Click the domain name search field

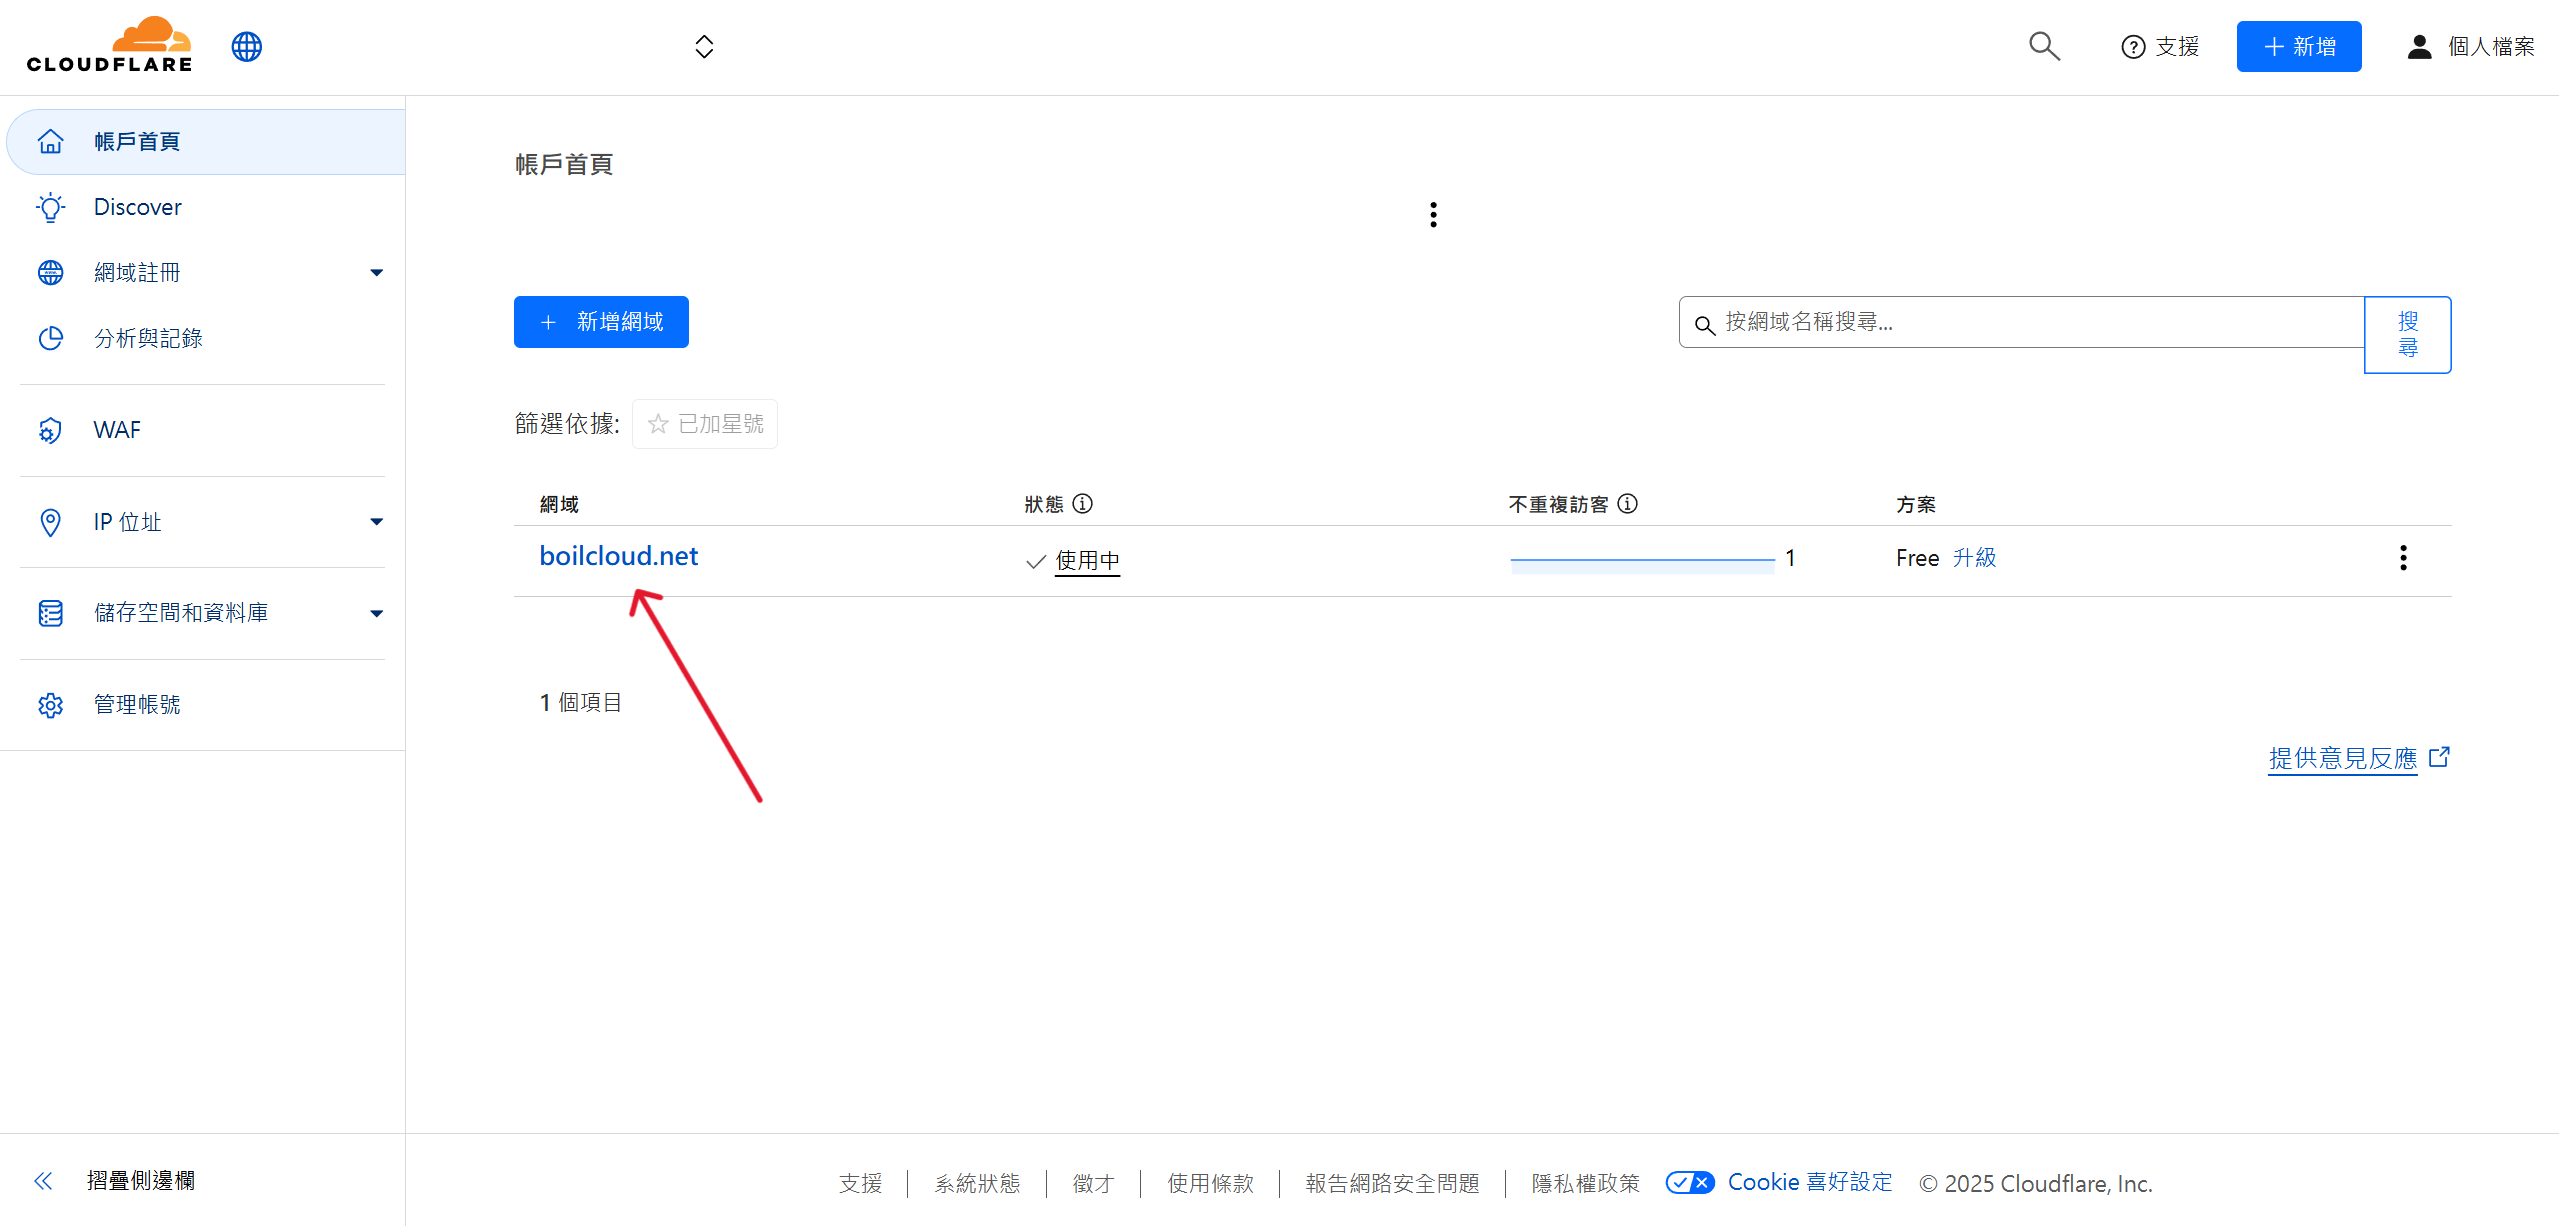point(2021,322)
